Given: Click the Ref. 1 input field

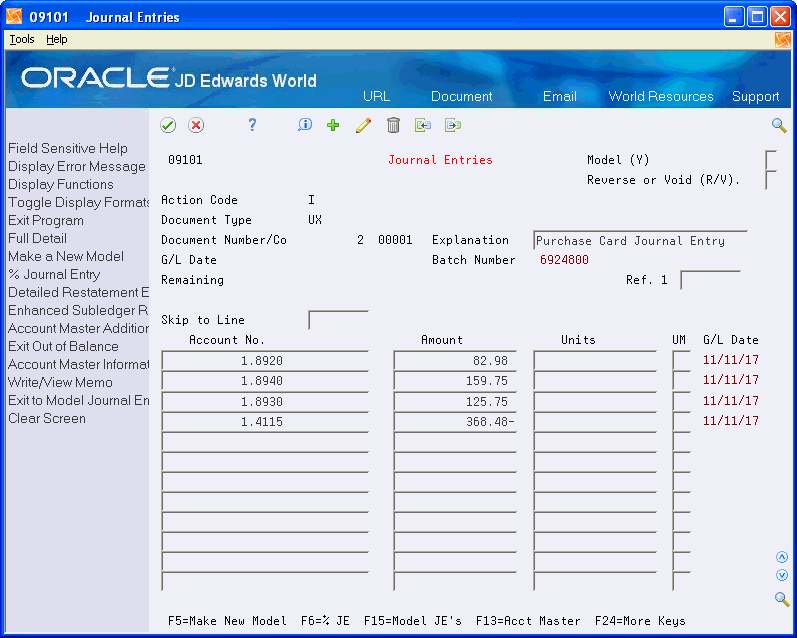Looking at the screenshot, I should (x=710, y=280).
